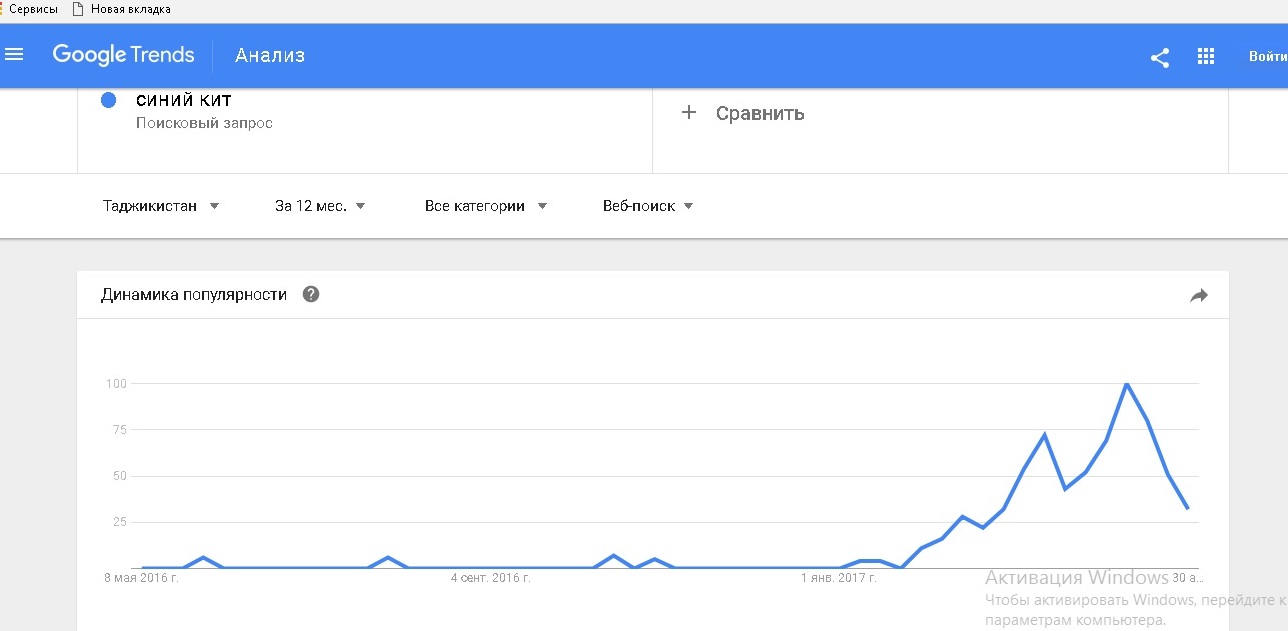1288x631 pixels.
Task: Open the Сервисы bookmark
Action: coord(32,9)
